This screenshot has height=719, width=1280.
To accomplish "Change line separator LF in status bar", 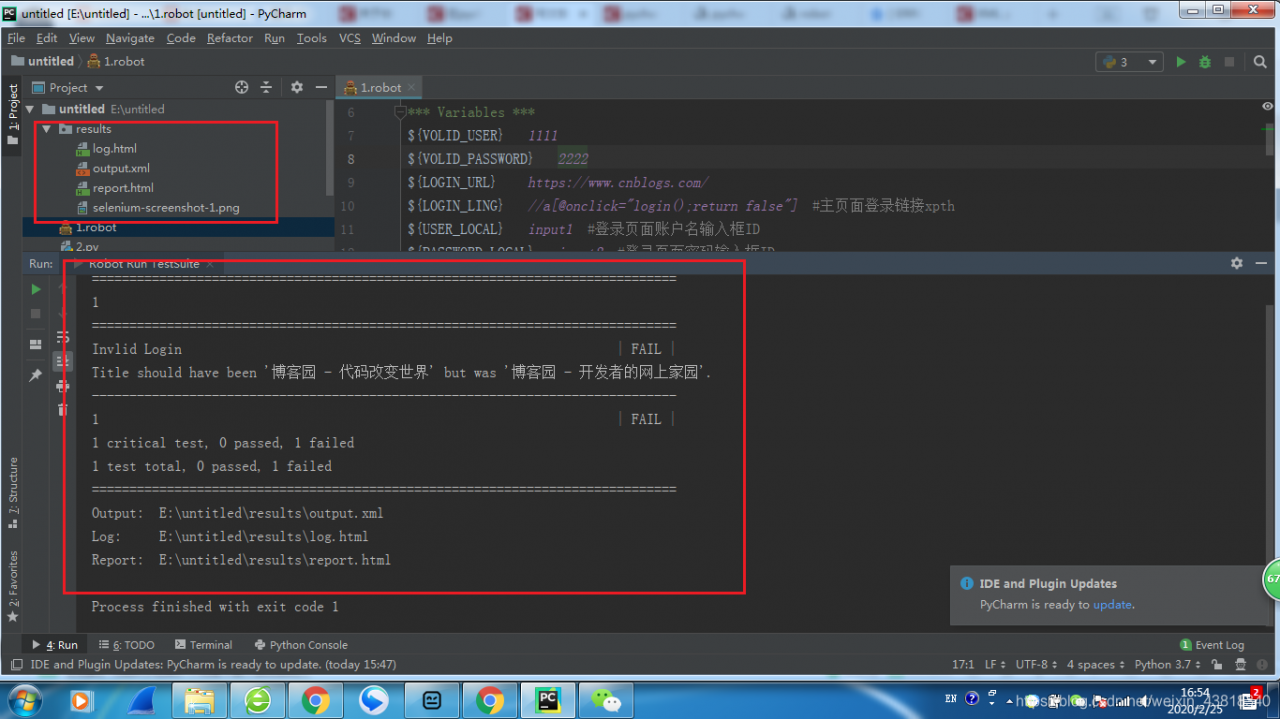I will pyautogui.click(x=995, y=664).
